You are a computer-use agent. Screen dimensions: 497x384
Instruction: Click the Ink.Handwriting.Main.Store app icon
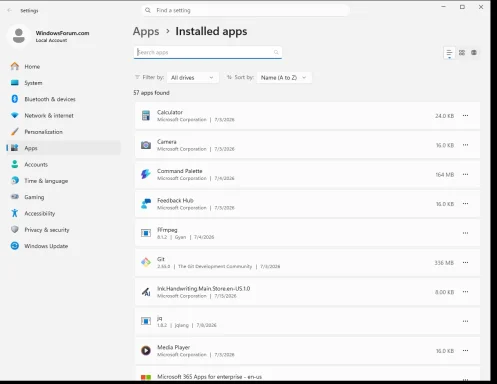coord(146,292)
